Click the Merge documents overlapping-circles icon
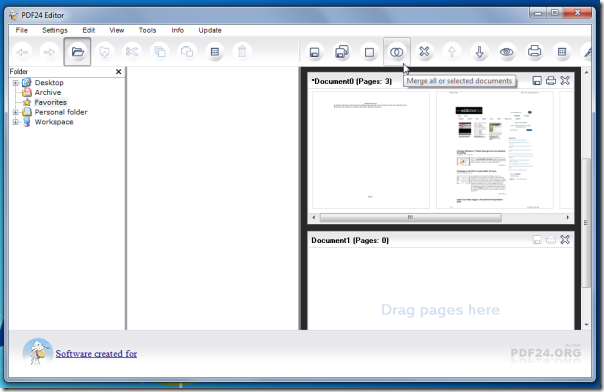 [x=396, y=52]
